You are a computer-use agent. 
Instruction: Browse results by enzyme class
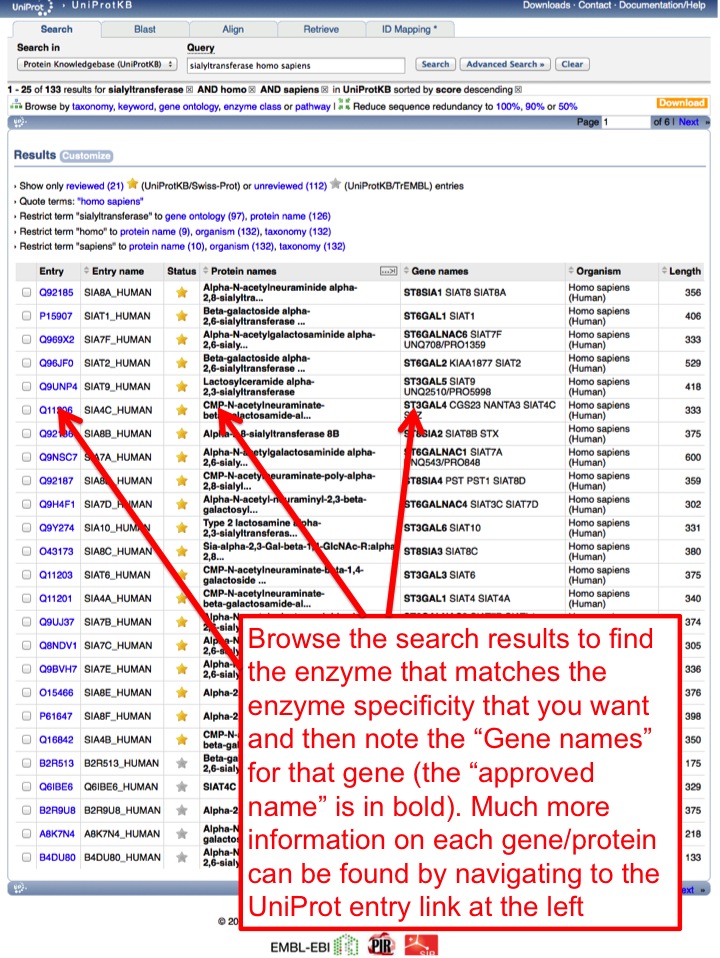pyautogui.click(x=252, y=106)
